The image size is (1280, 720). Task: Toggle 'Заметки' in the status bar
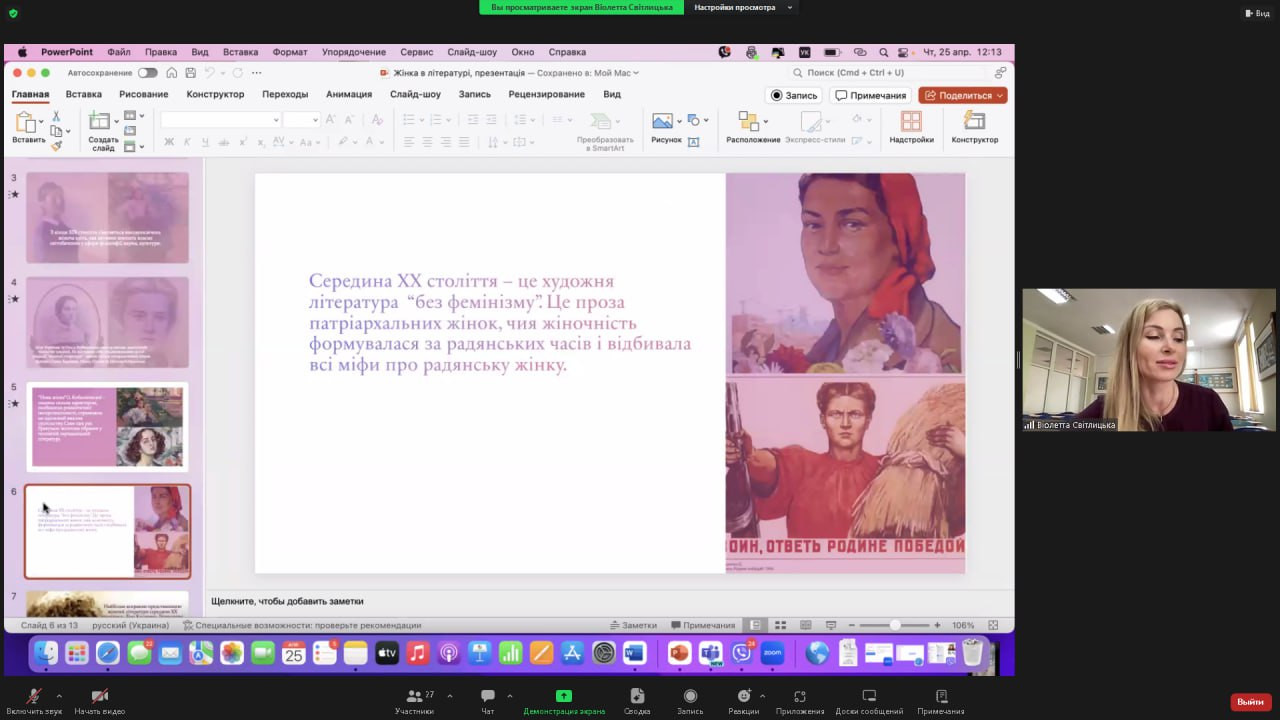pyautogui.click(x=634, y=625)
